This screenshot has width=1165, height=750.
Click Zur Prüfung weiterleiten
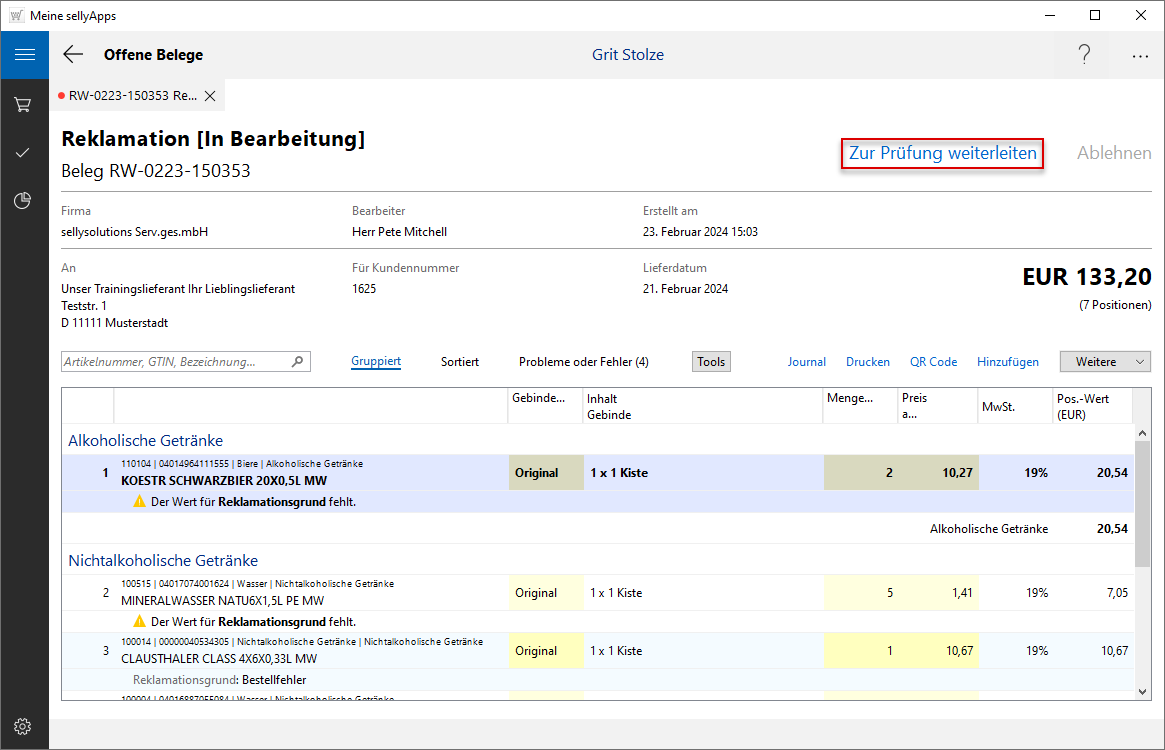pyautogui.click(x=942, y=154)
